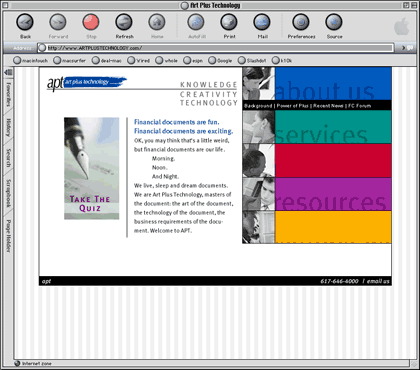Open the Power of Plus link

pos(292,106)
